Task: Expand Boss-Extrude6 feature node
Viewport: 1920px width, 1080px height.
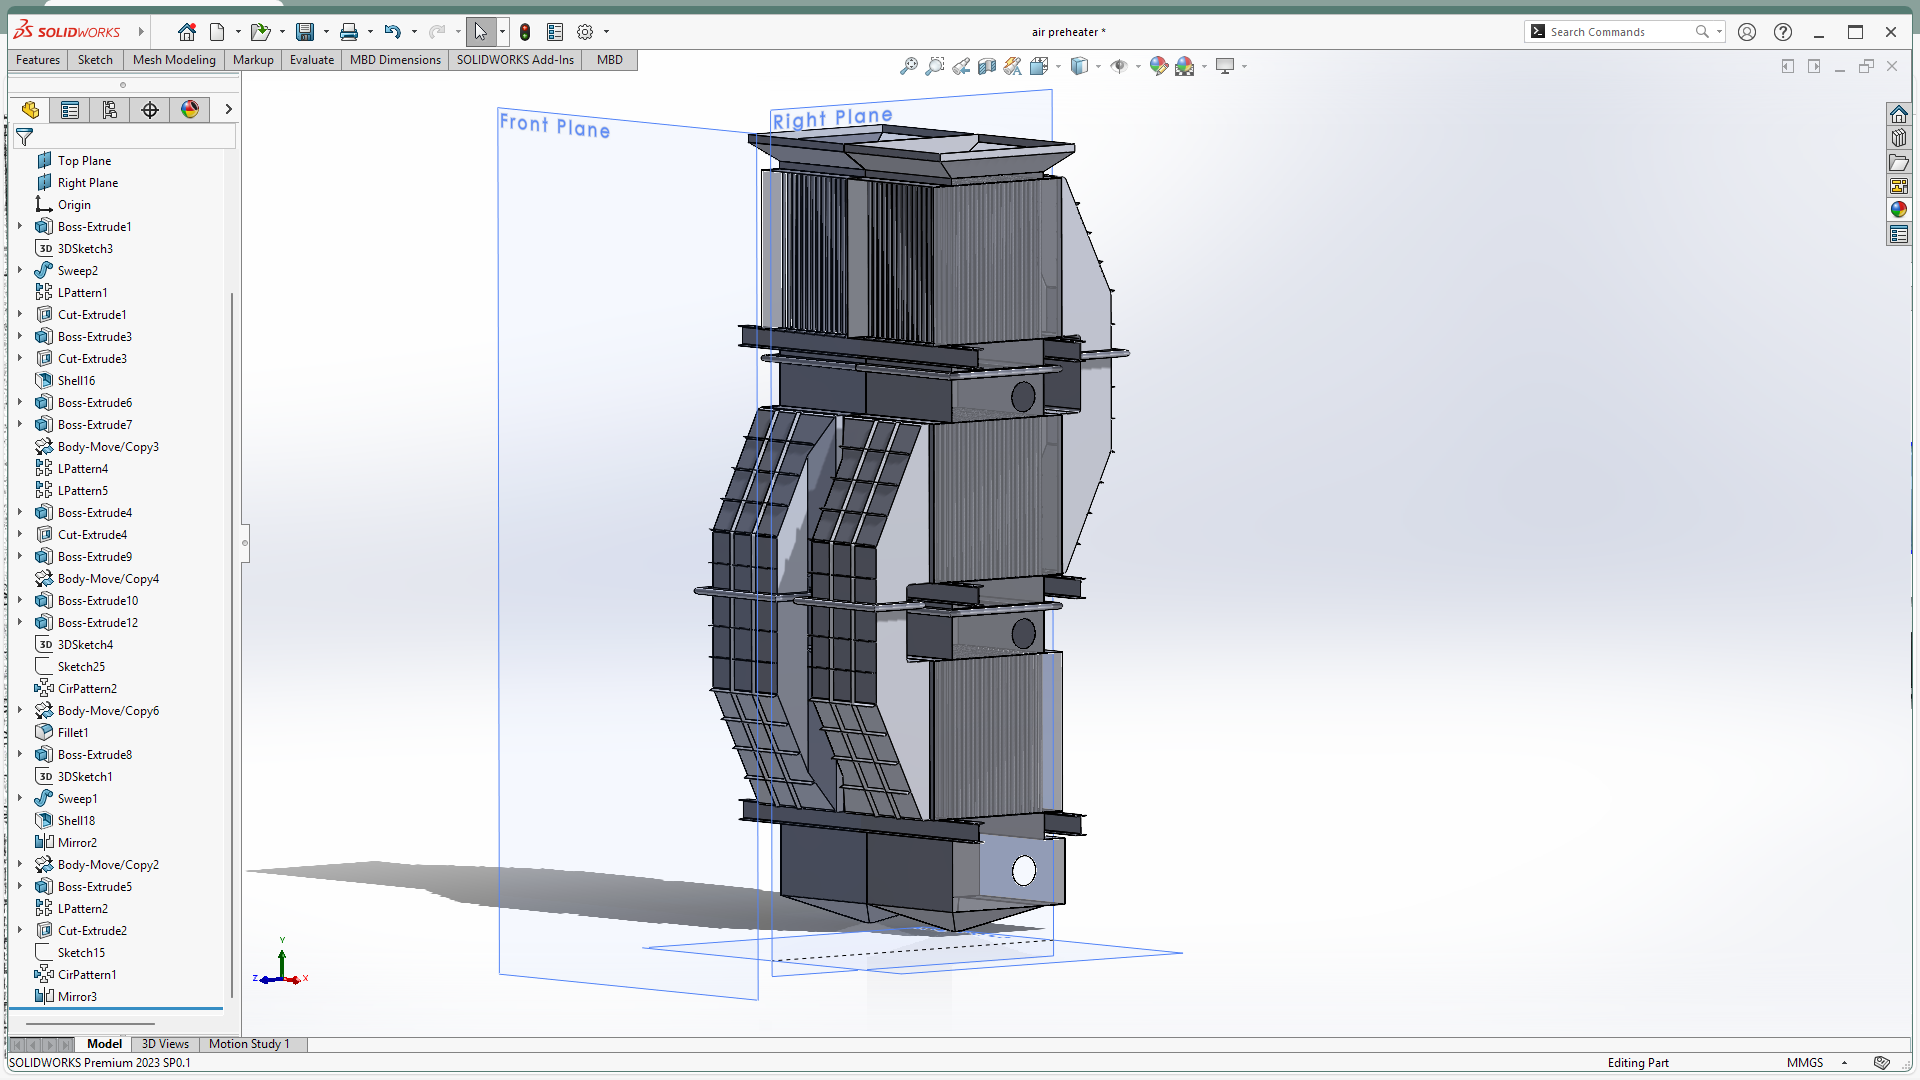Action: [19, 403]
